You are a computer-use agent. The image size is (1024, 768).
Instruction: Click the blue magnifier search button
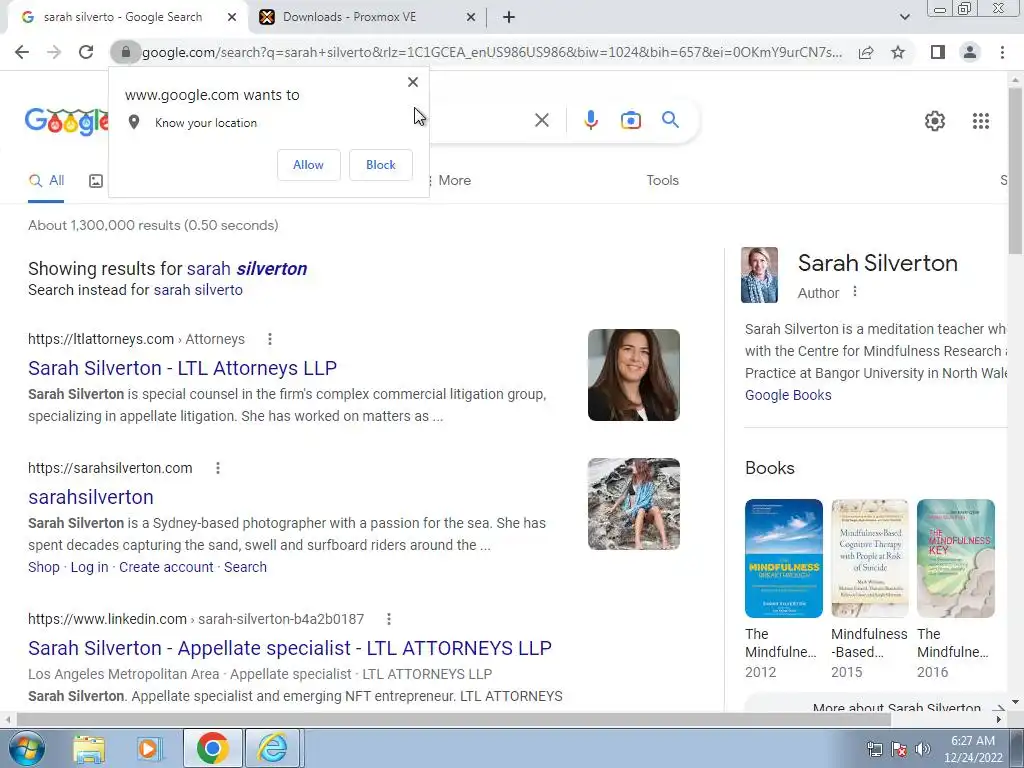click(670, 120)
